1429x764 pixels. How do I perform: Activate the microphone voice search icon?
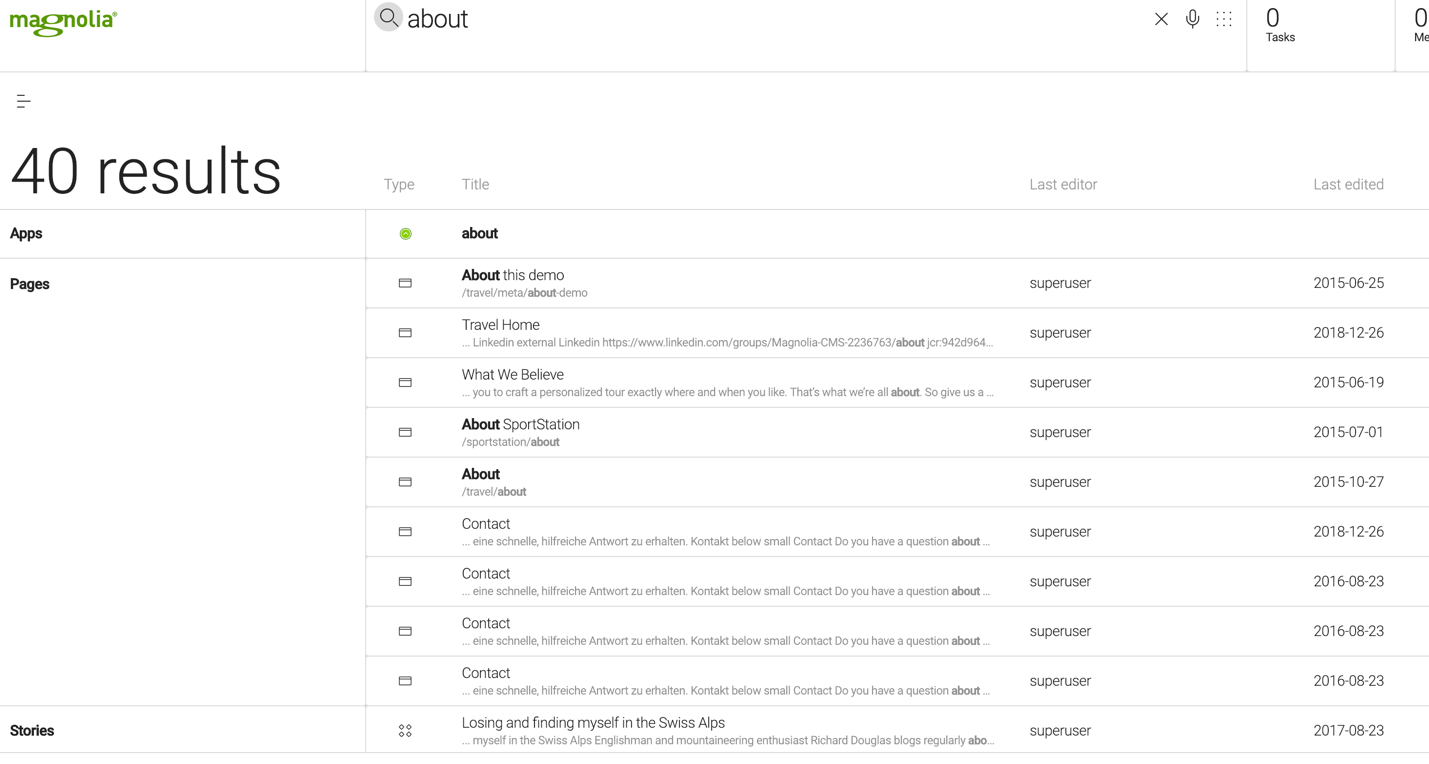click(x=1192, y=19)
